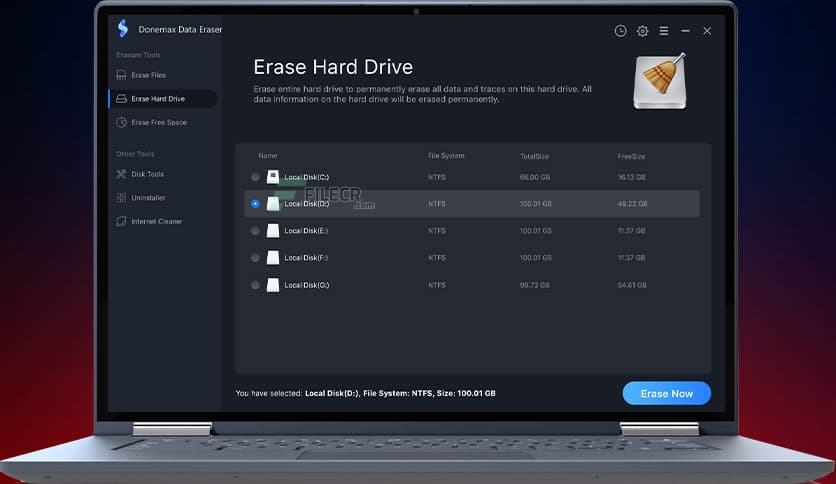Open the history clock icon
Screen dimensions: 836x484
[620, 31]
